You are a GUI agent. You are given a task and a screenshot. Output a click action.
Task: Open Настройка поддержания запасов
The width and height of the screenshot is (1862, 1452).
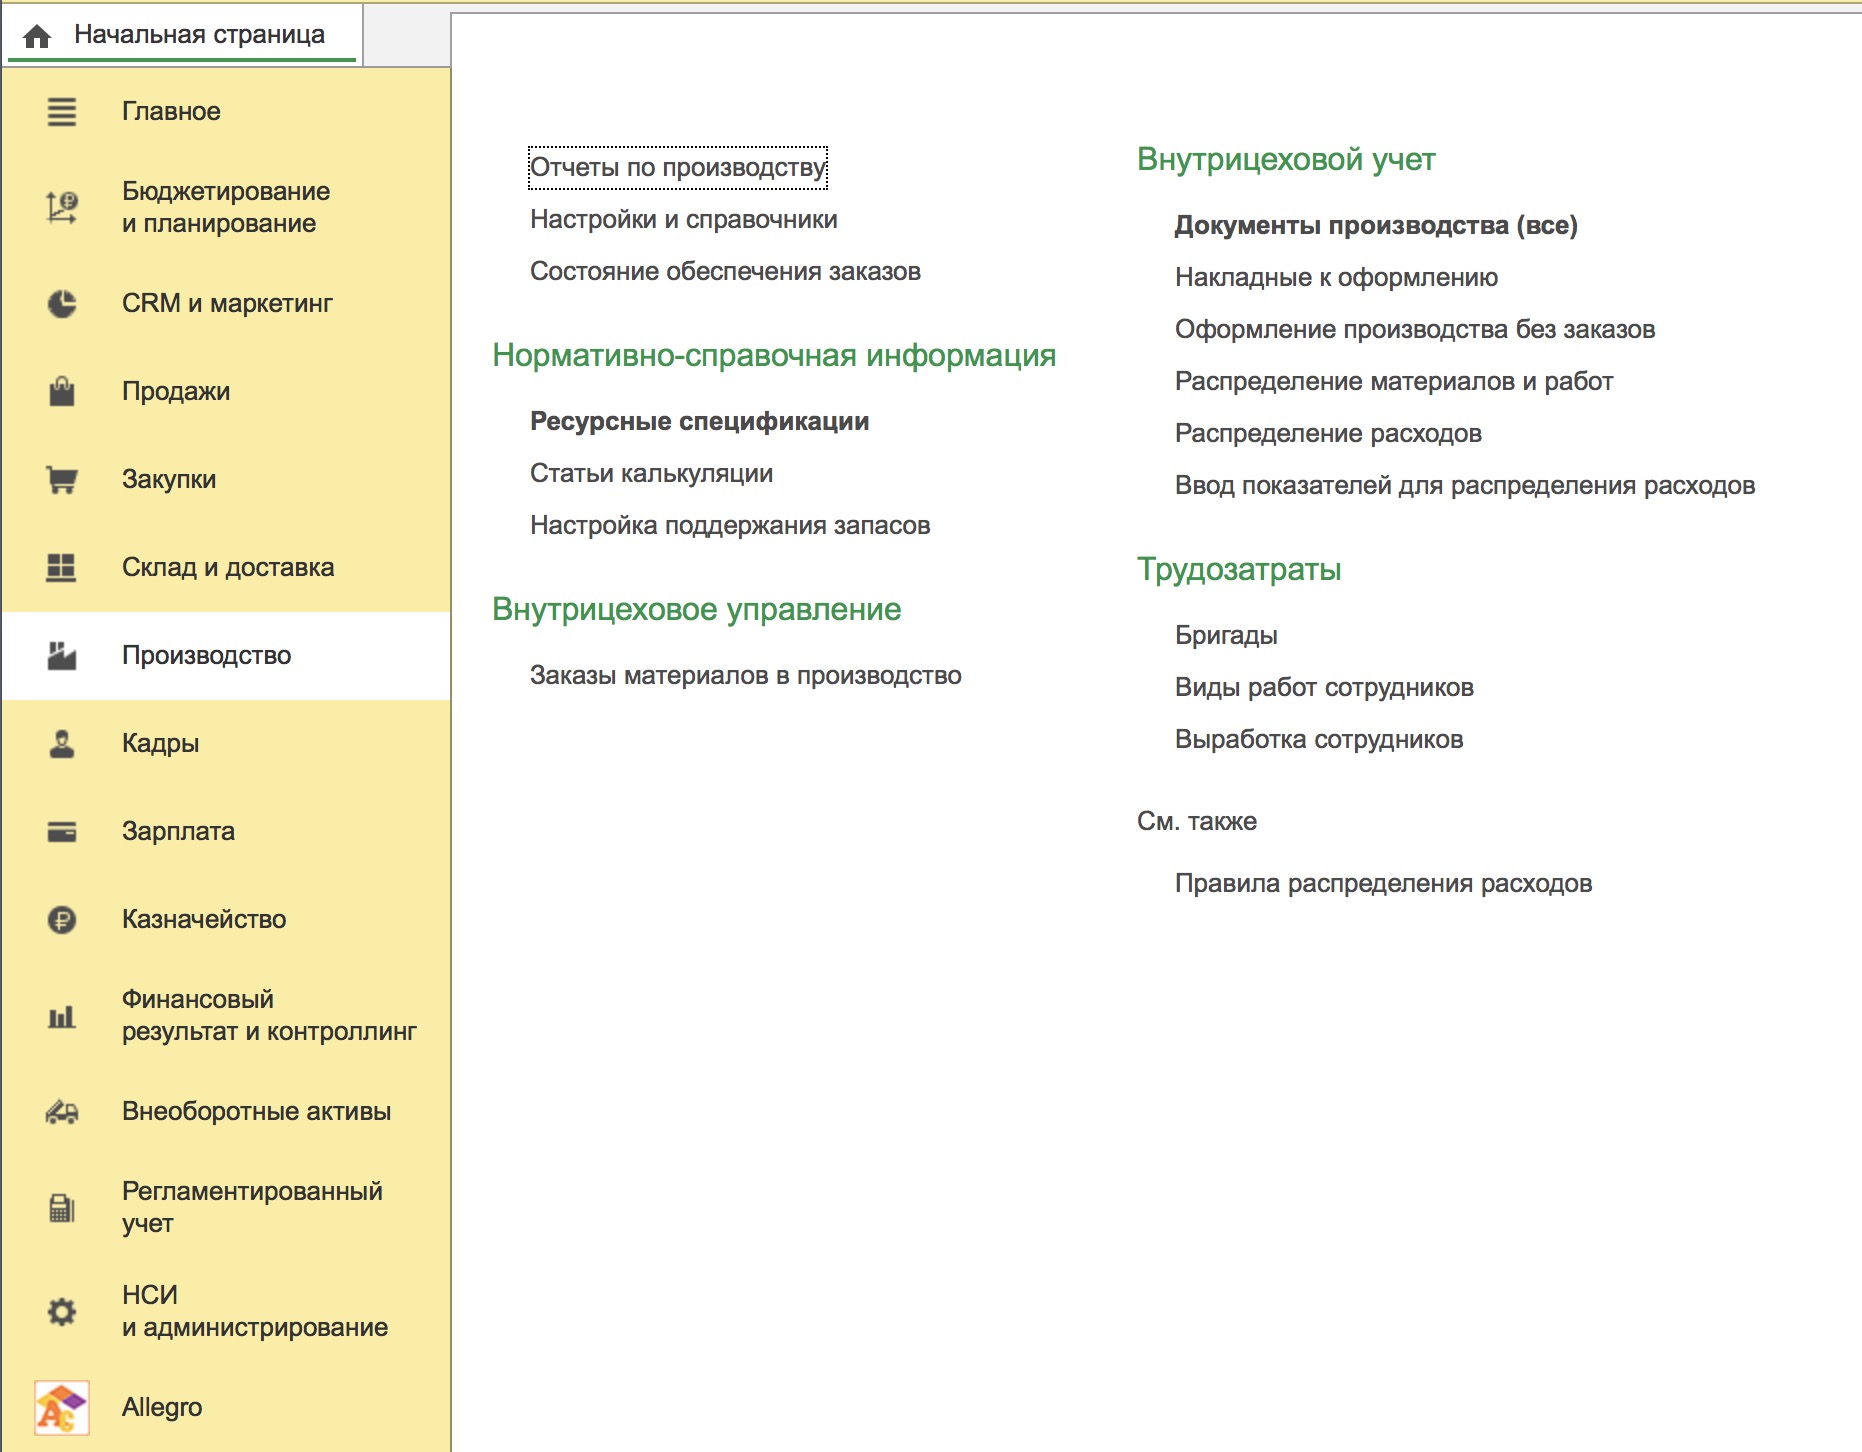coord(730,525)
